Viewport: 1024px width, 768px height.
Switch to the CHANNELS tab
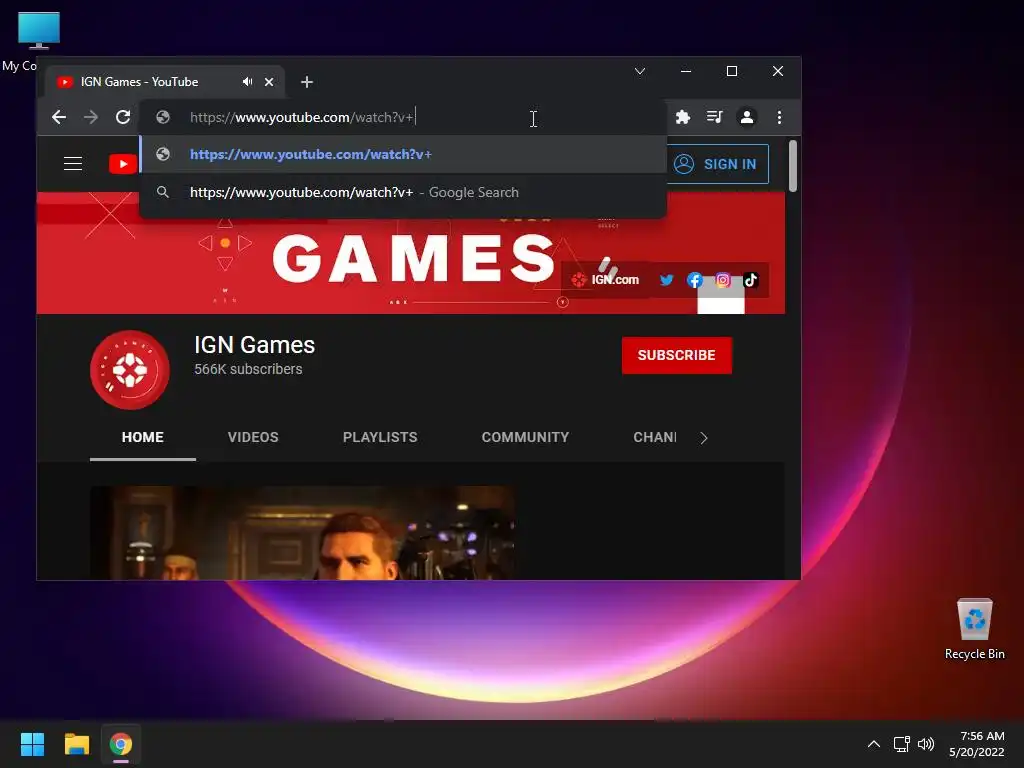[655, 438]
